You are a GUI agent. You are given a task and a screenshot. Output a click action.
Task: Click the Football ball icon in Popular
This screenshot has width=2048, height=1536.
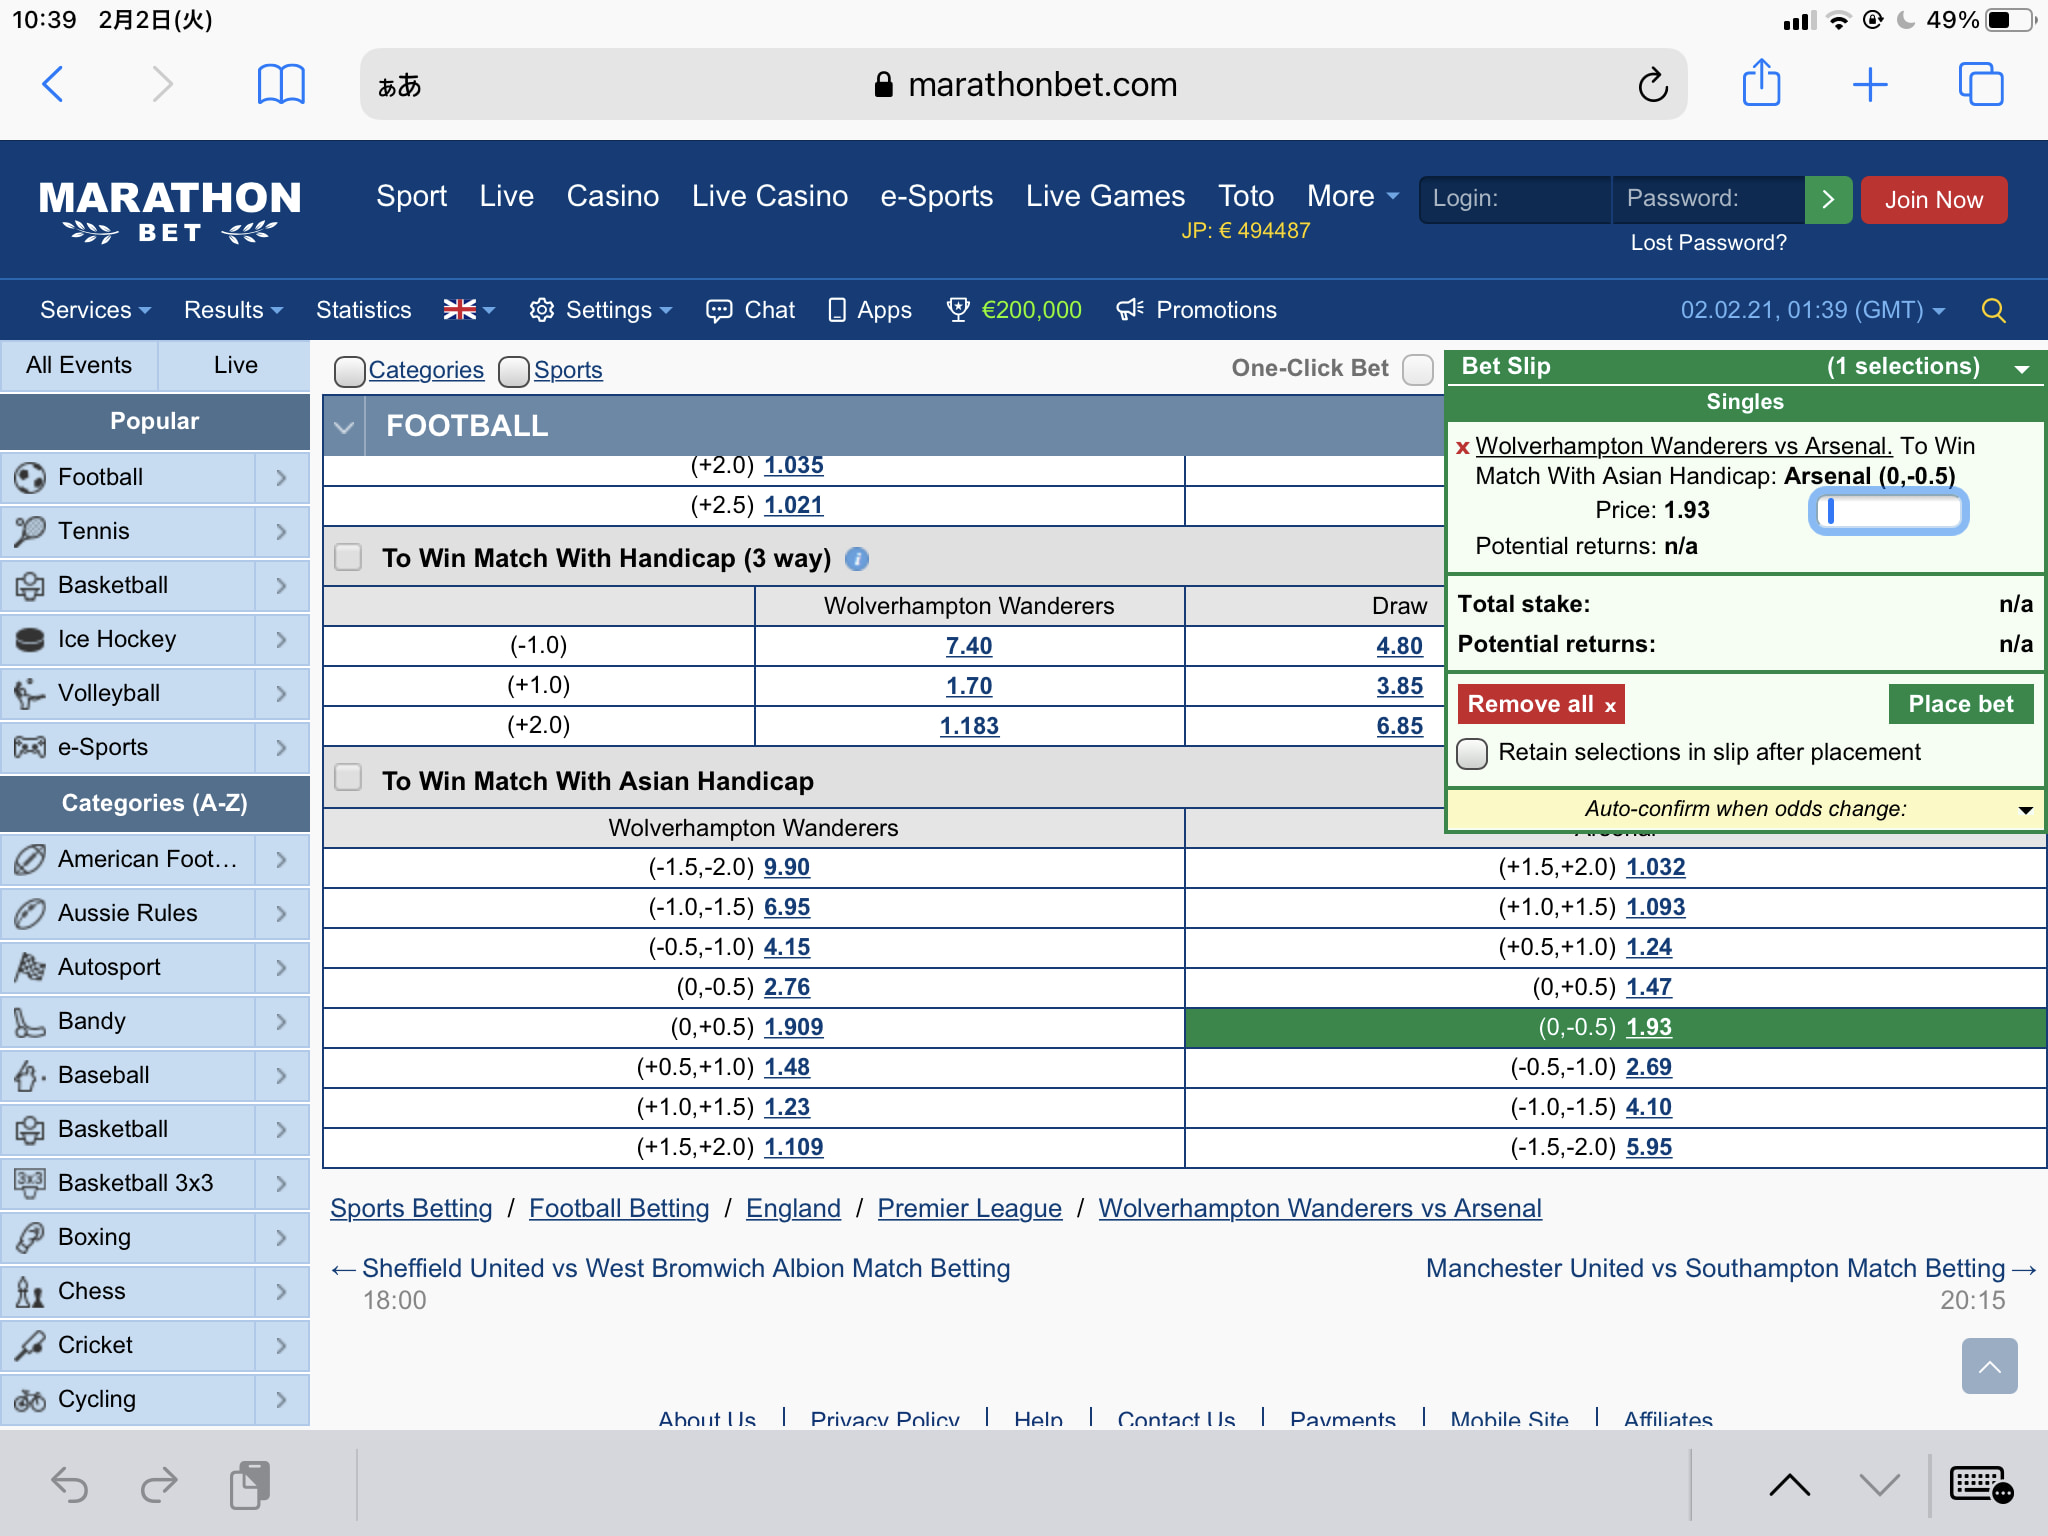click(x=30, y=478)
